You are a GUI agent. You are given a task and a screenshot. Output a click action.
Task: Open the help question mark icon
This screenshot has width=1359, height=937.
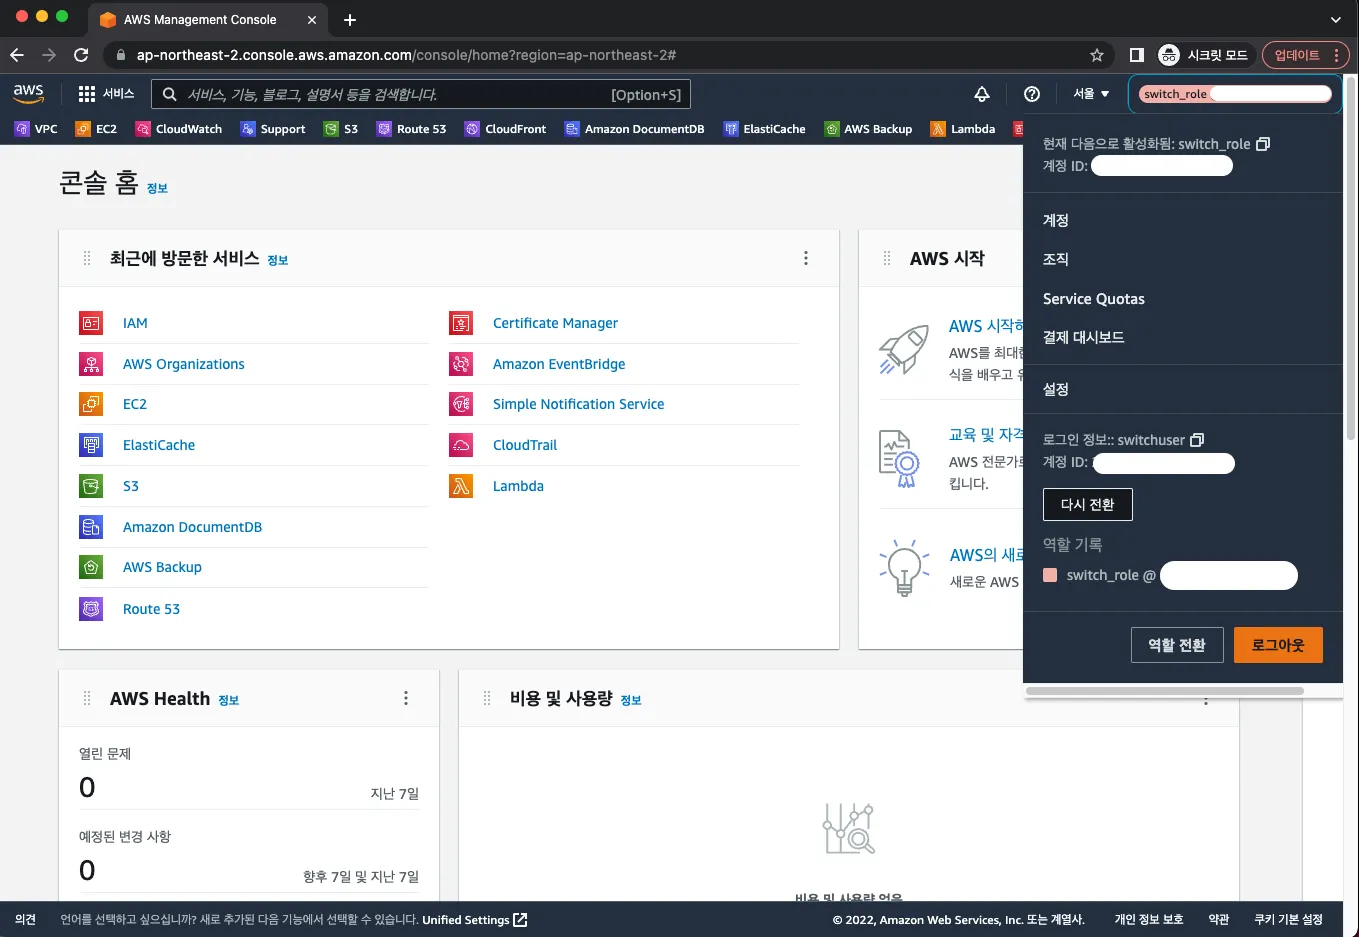pyautogui.click(x=1032, y=94)
